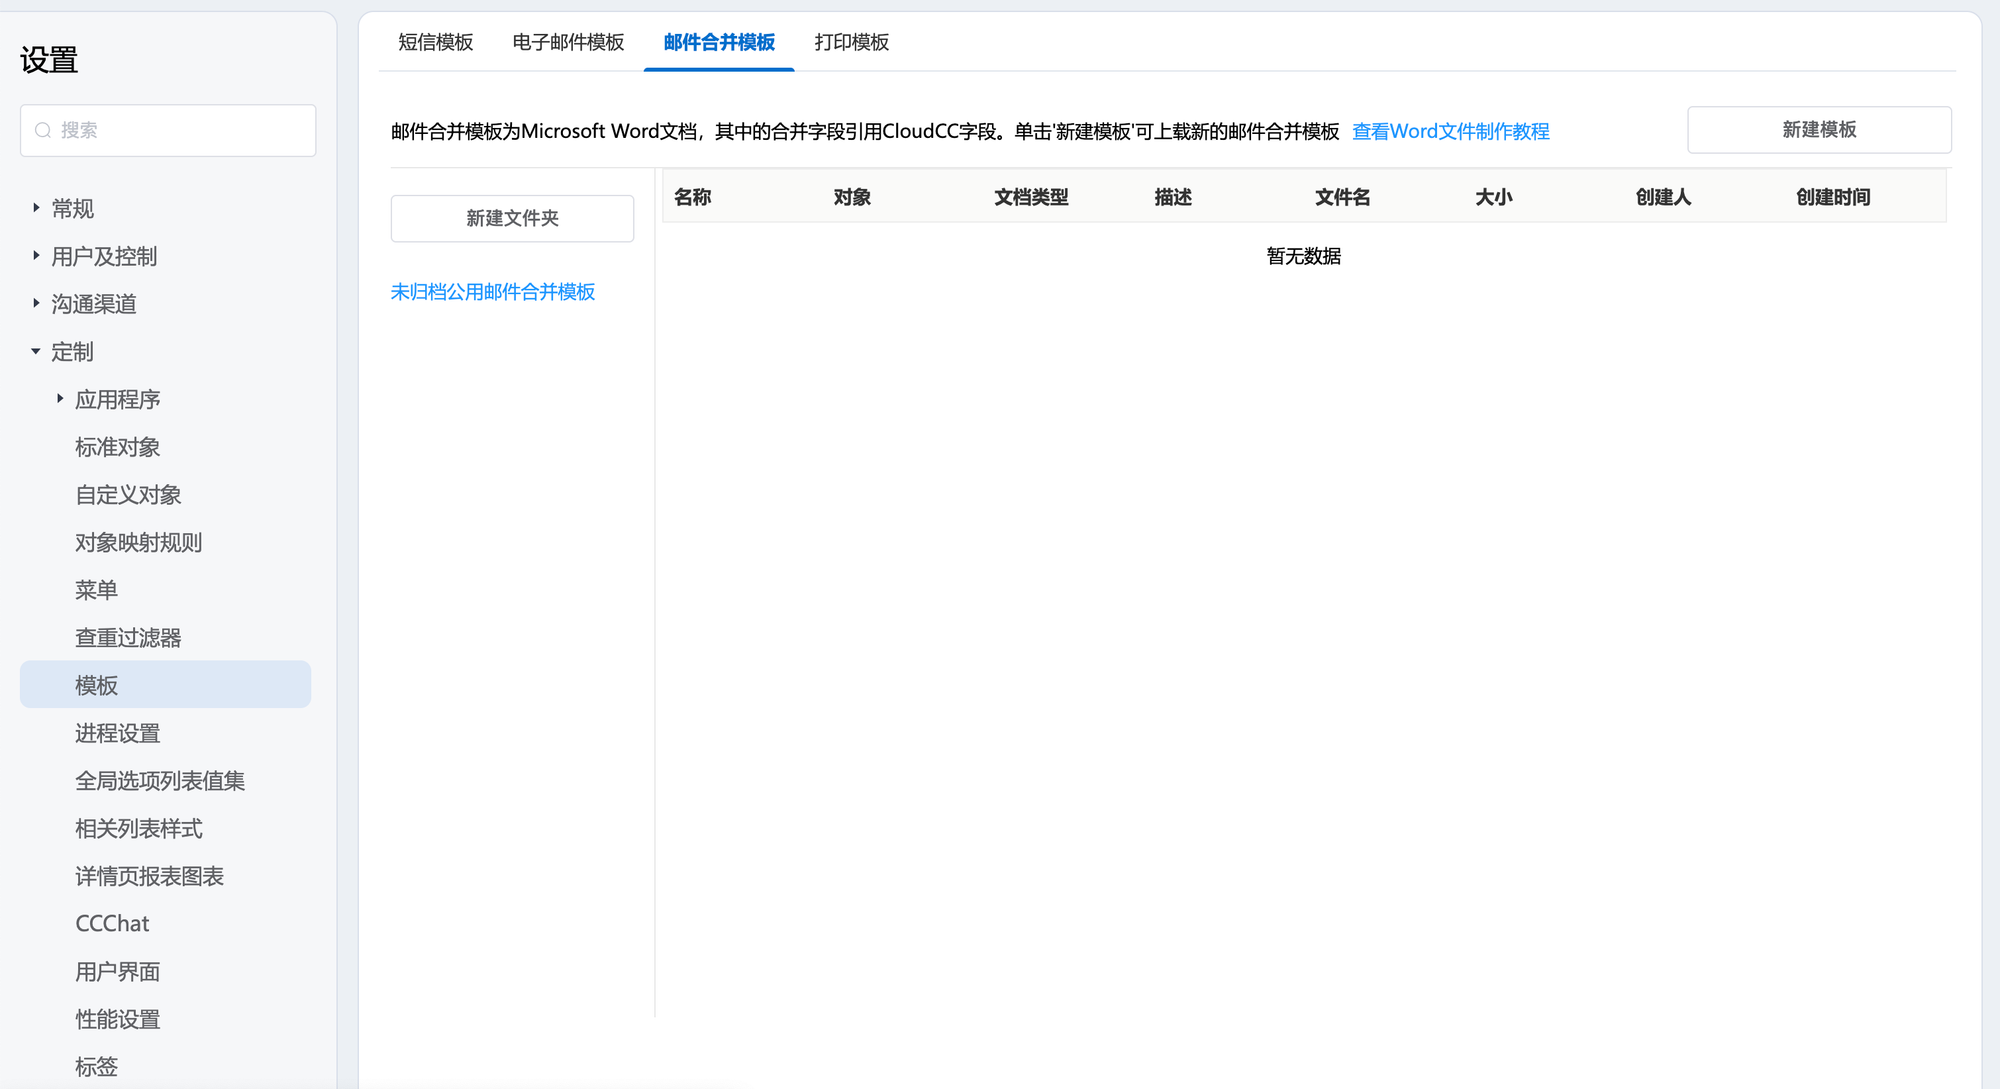Select the 查重过滤器 sidebar item
Viewport: 2000px width, 1089px height.
pyautogui.click(x=128, y=637)
